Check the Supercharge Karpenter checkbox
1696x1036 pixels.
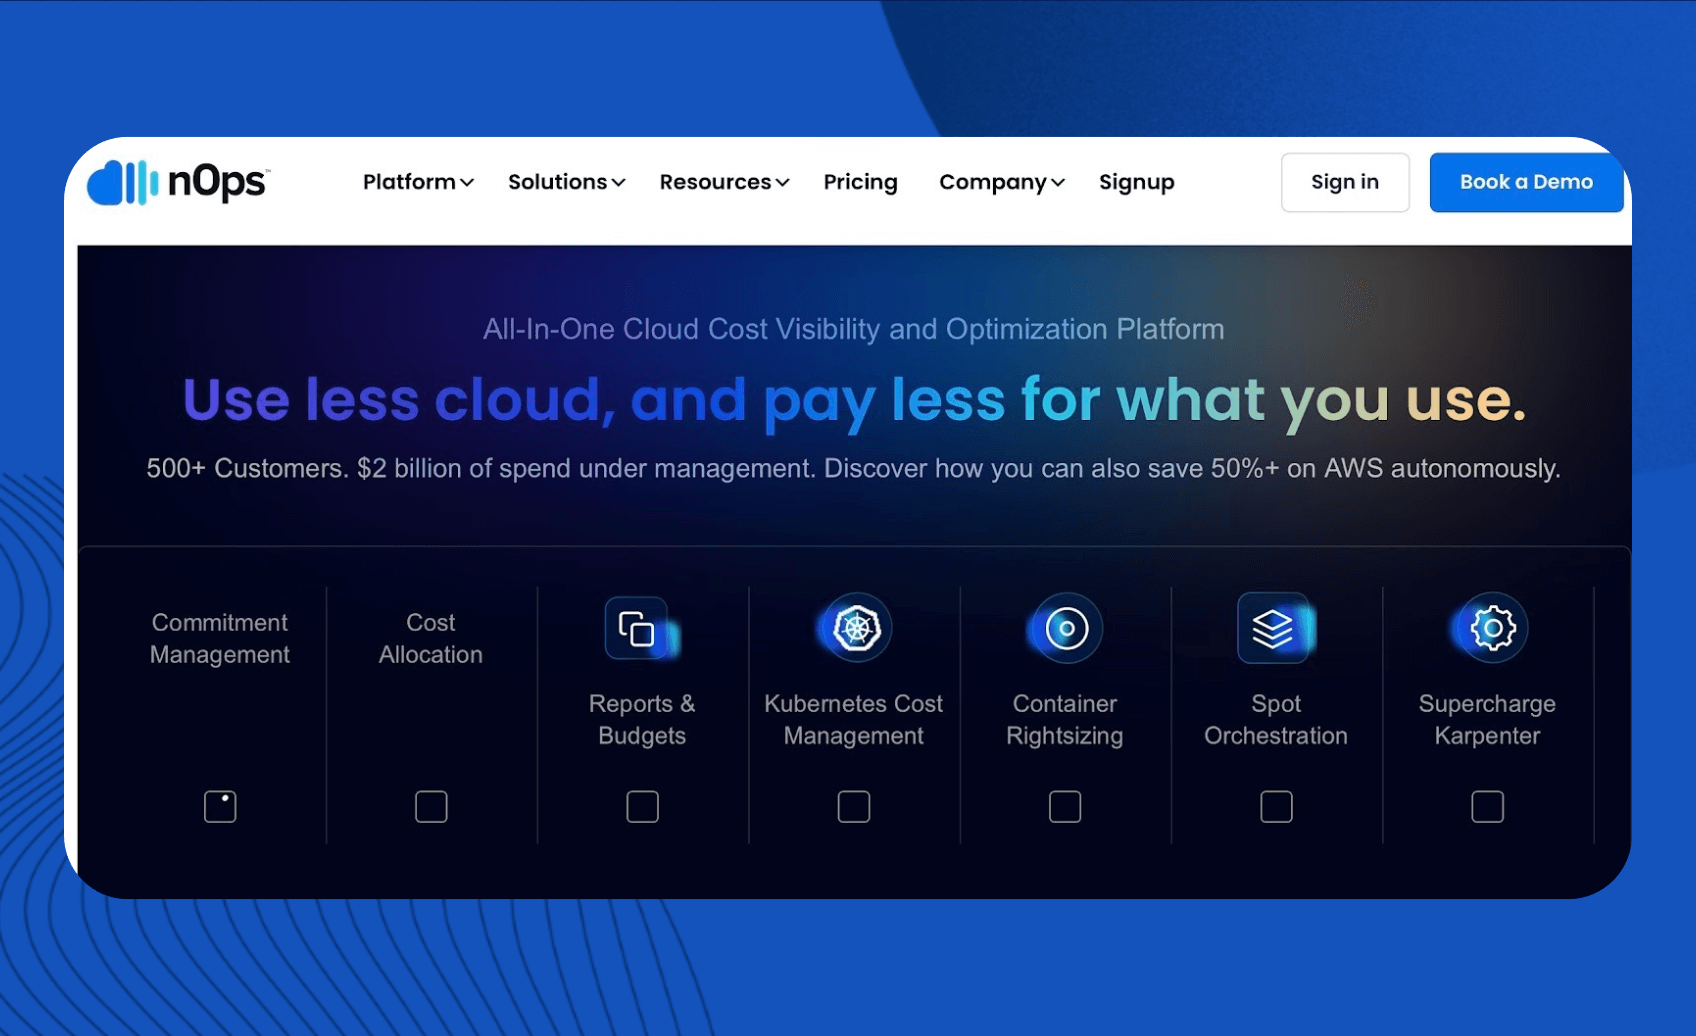point(1487,806)
